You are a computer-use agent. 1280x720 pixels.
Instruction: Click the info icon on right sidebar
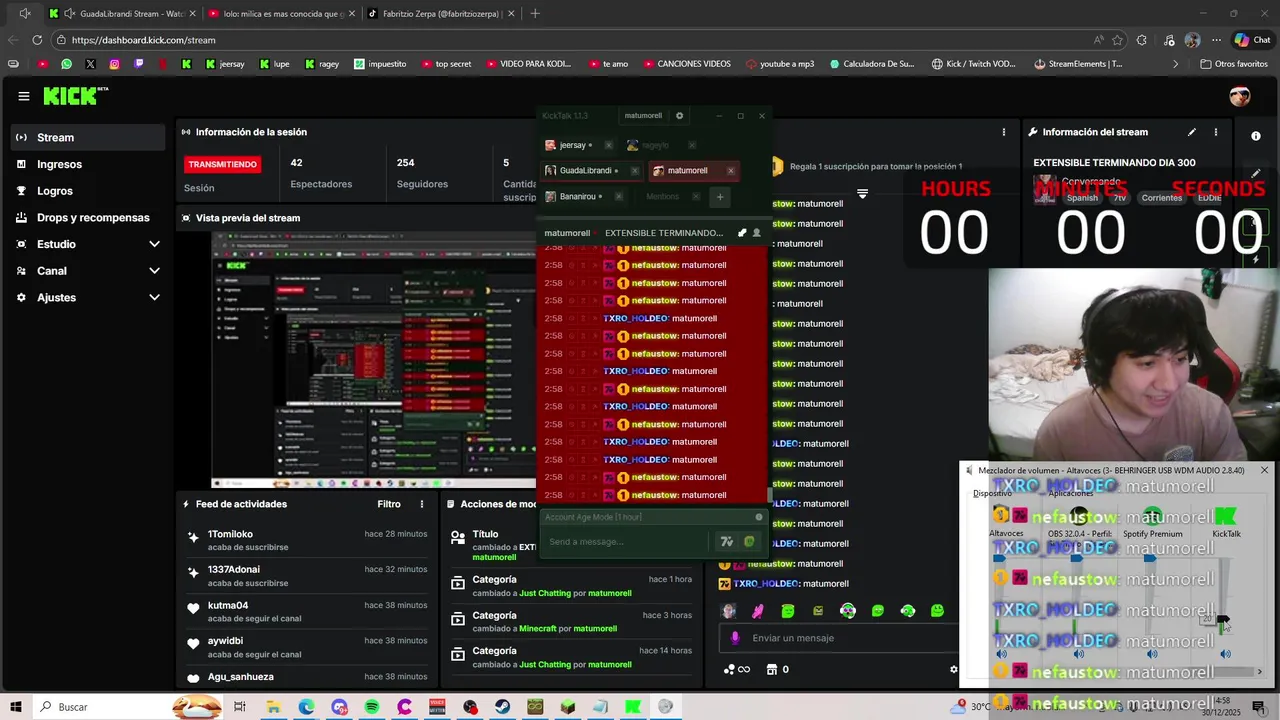point(1256,135)
